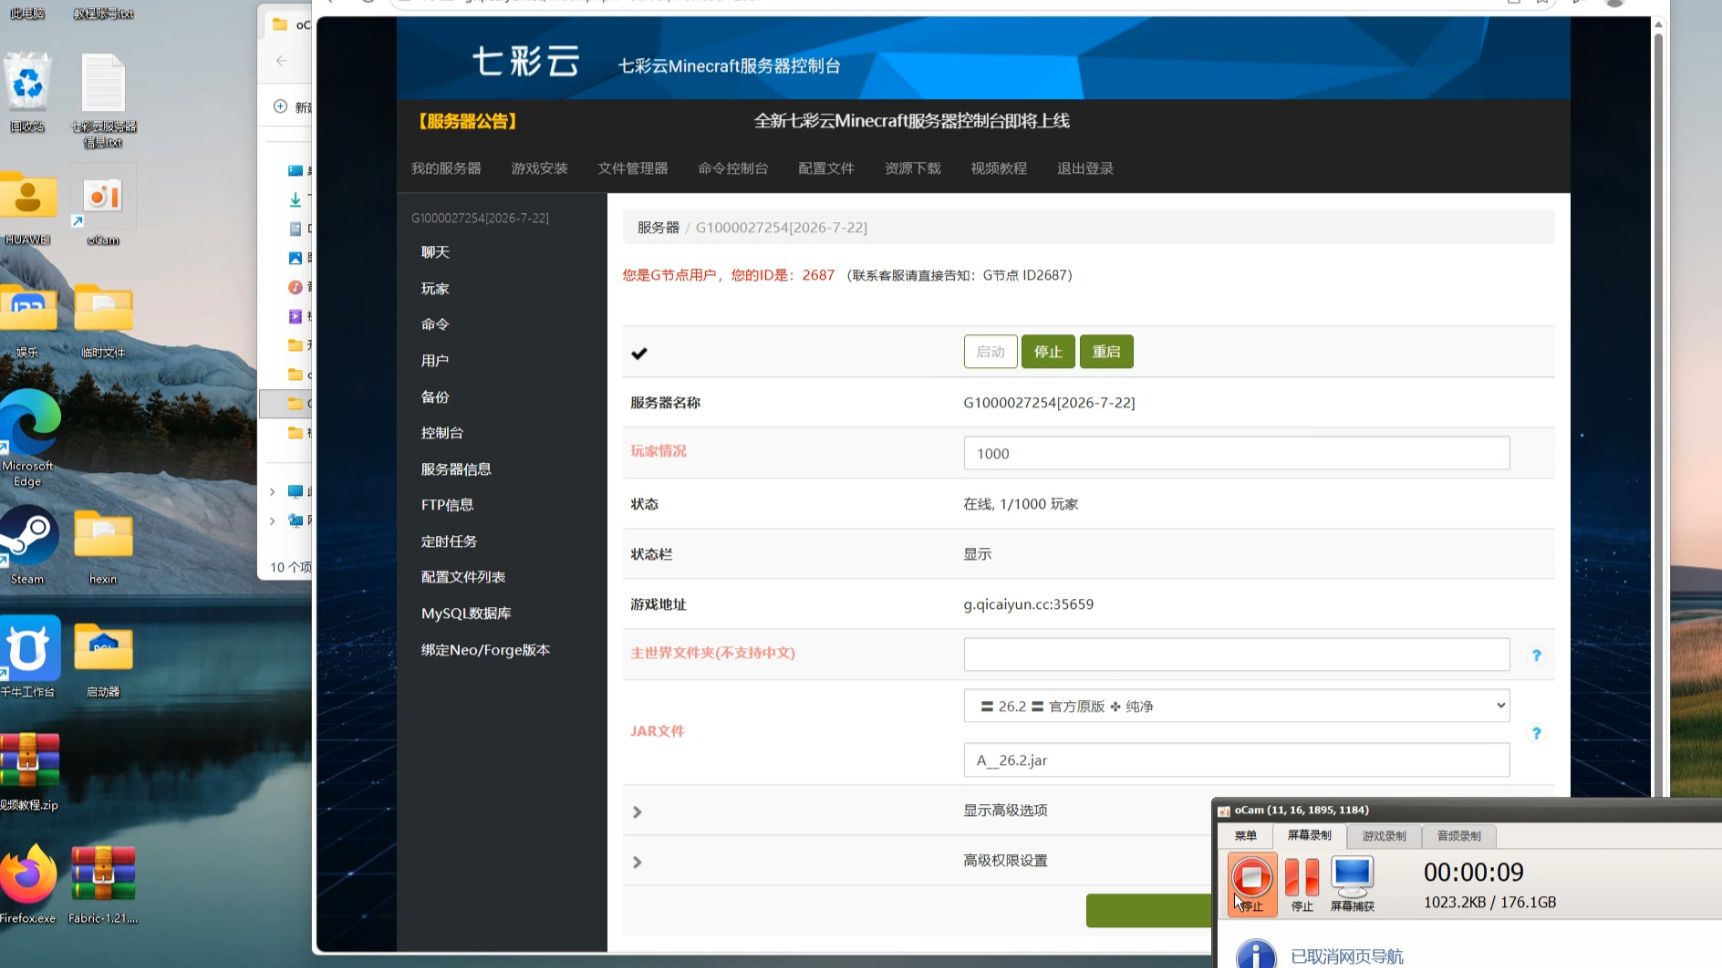Open FTP信息 in the sidebar
Image resolution: width=1722 pixels, height=968 pixels.
coord(447,505)
